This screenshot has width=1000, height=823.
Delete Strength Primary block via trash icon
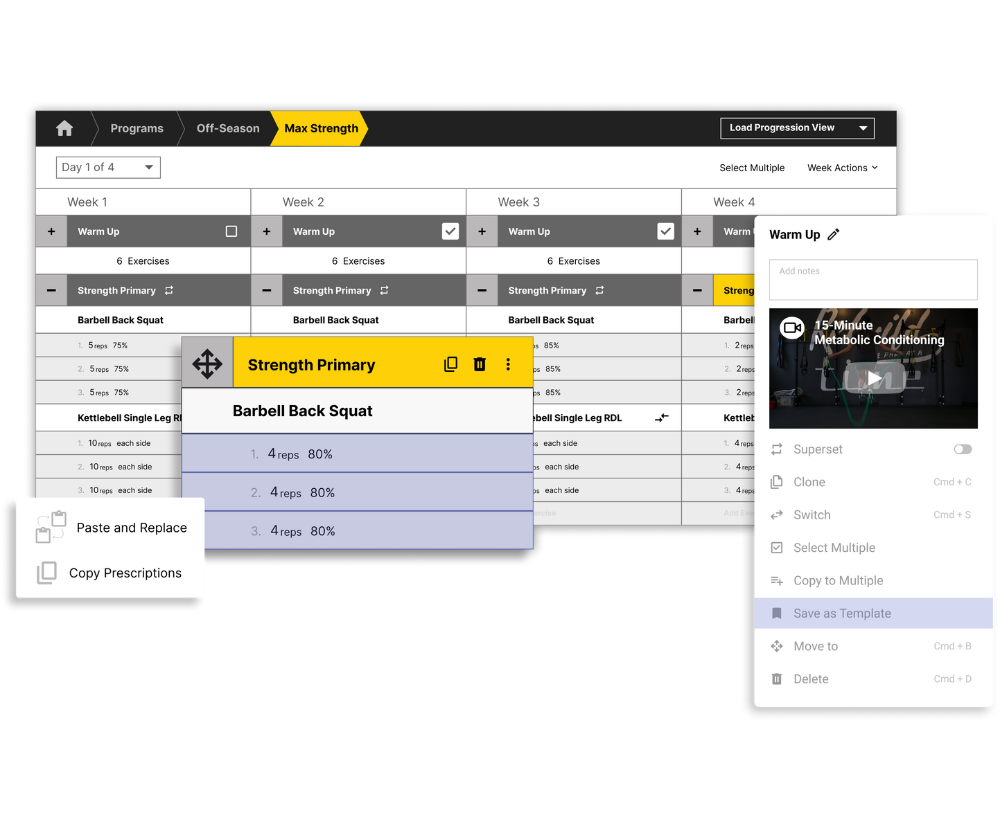pyautogui.click(x=479, y=365)
